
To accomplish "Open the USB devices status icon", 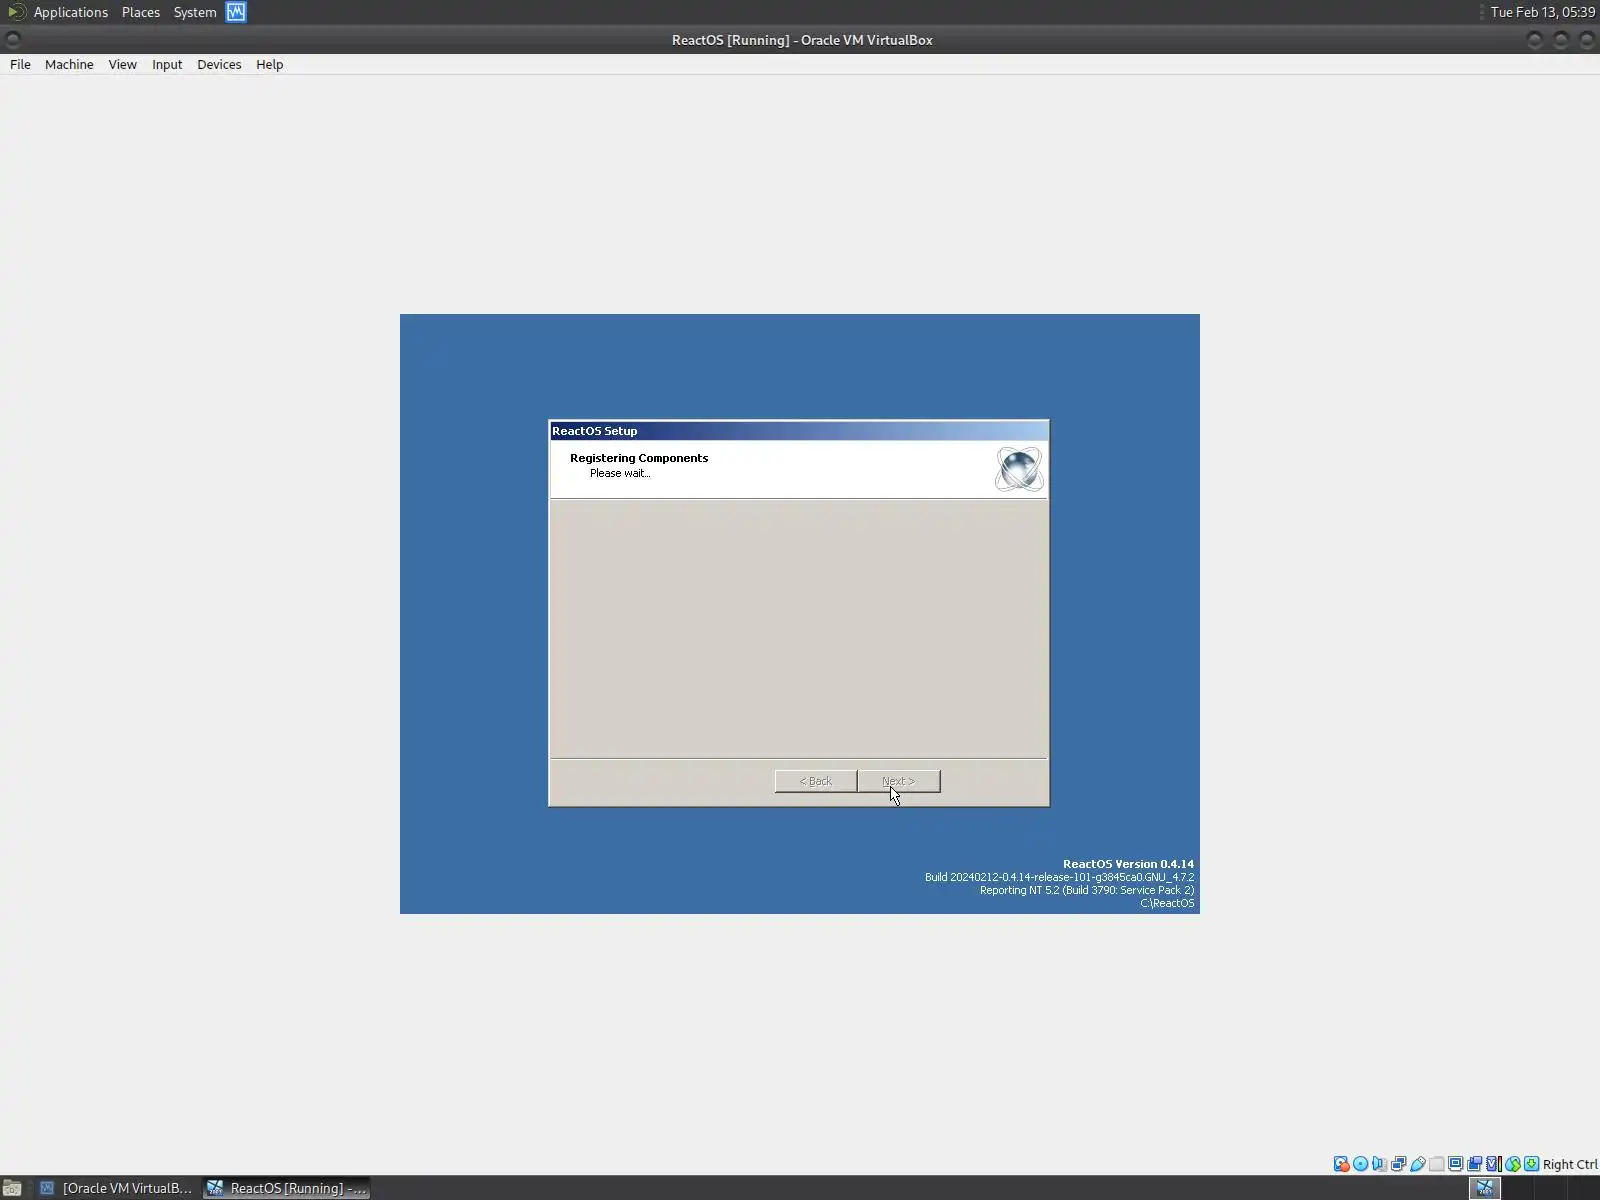I will 1418,1164.
